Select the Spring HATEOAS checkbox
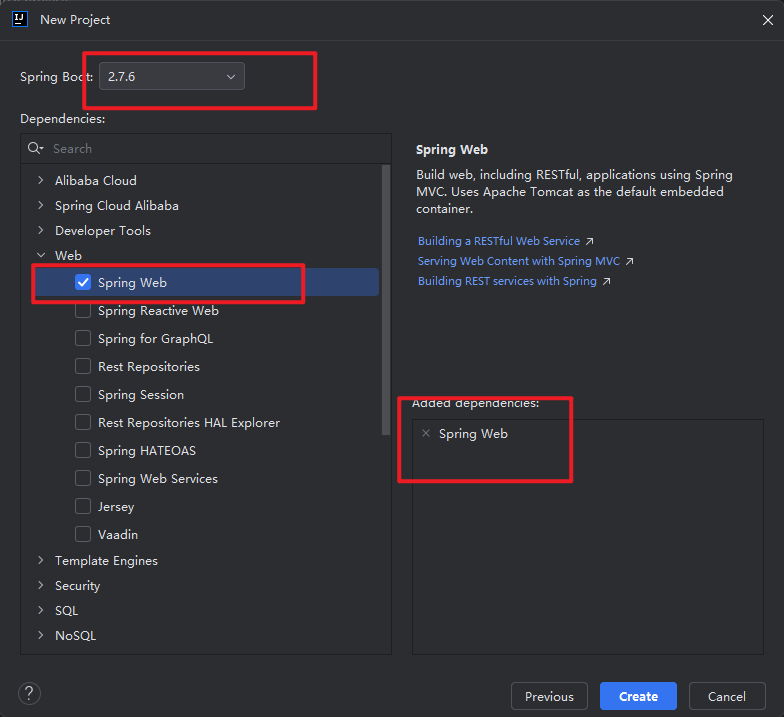Screen dimensions: 784x717 83,450
